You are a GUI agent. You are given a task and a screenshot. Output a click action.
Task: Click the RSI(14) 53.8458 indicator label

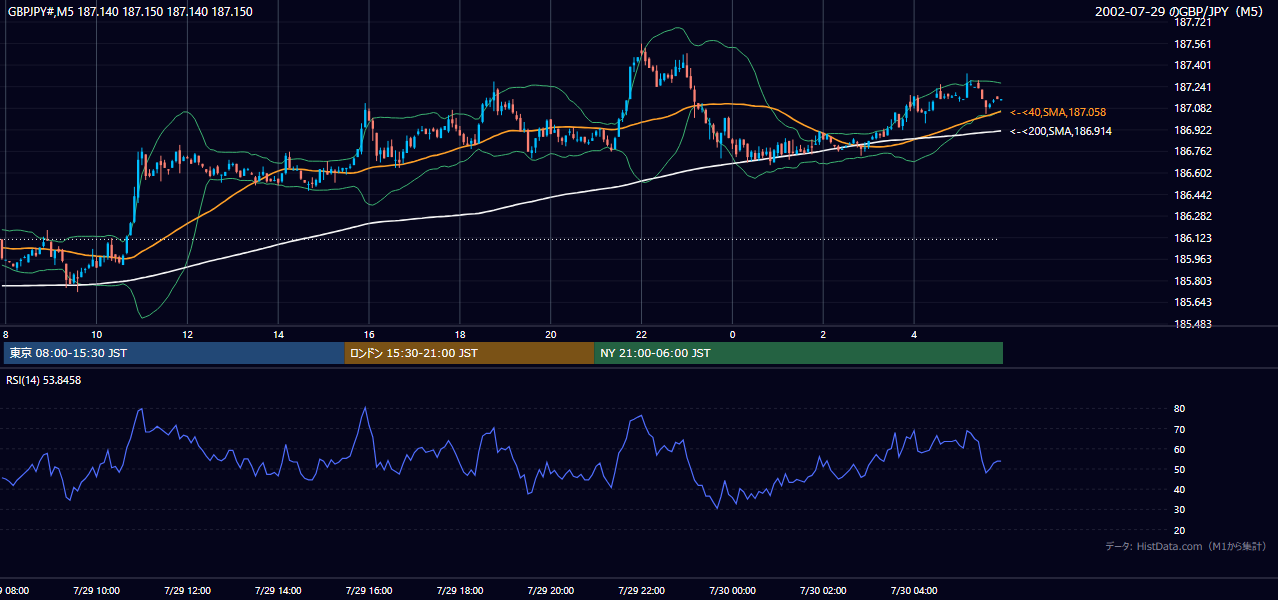coord(43,380)
